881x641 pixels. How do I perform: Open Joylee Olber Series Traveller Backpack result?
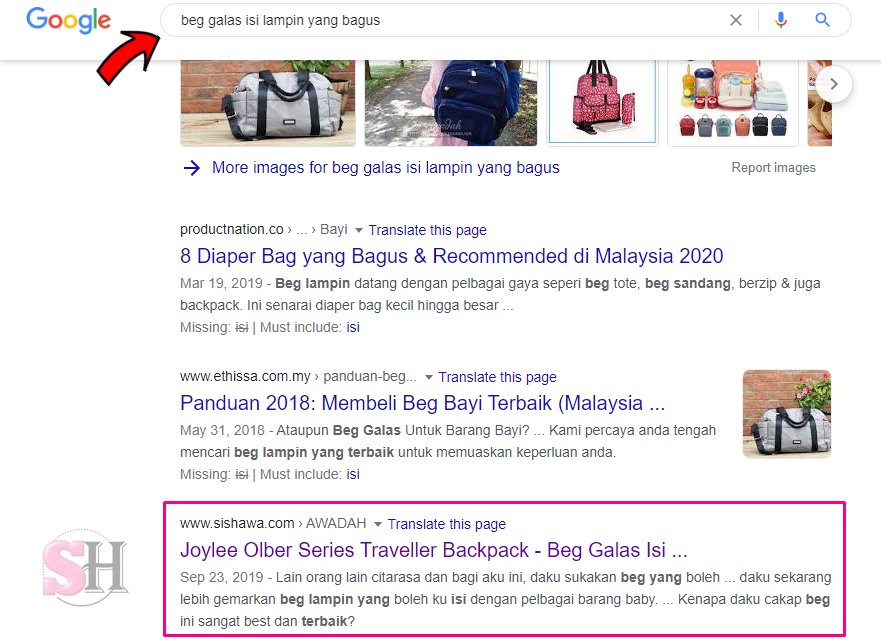pyautogui.click(x=433, y=550)
